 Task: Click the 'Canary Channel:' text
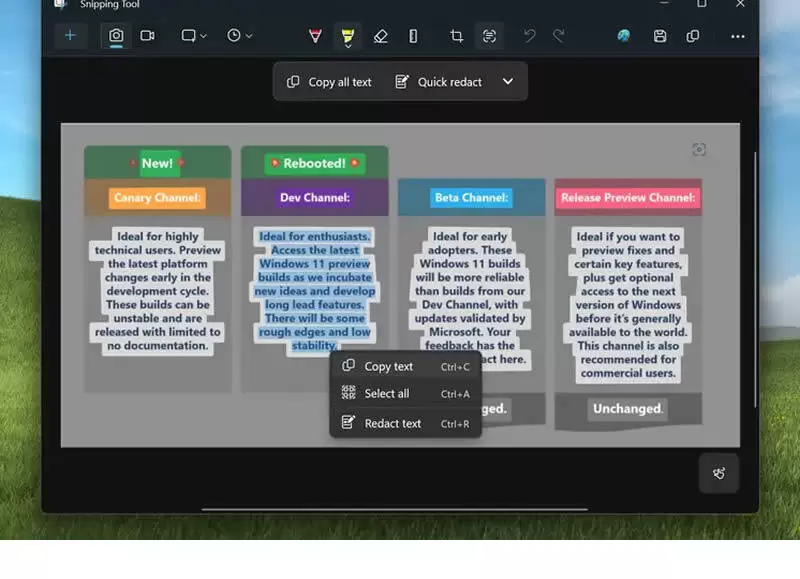[157, 198]
